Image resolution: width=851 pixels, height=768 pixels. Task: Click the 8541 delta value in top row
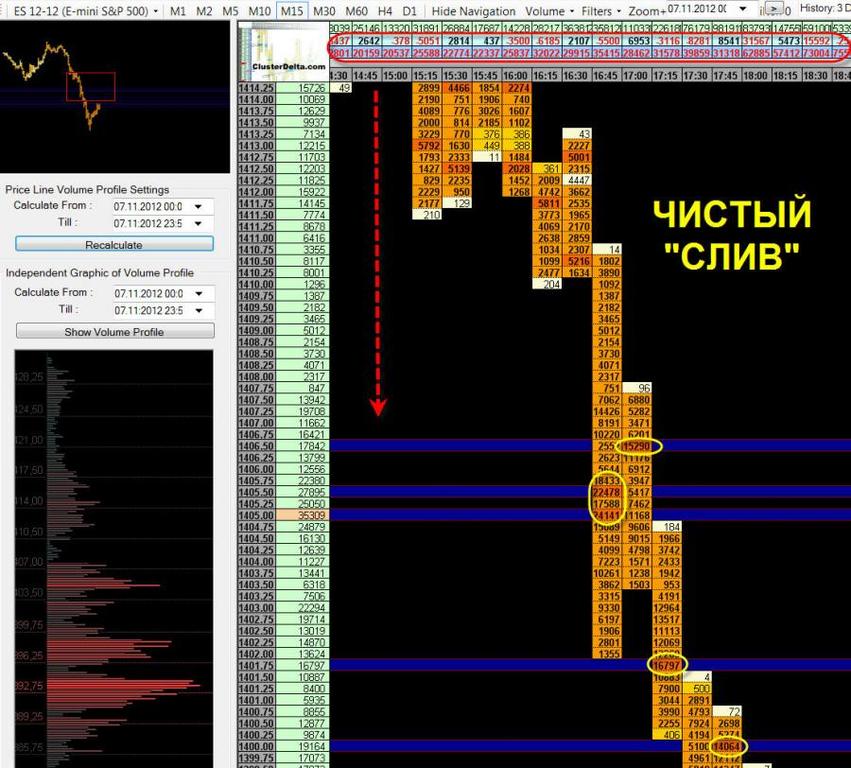tap(726, 41)
